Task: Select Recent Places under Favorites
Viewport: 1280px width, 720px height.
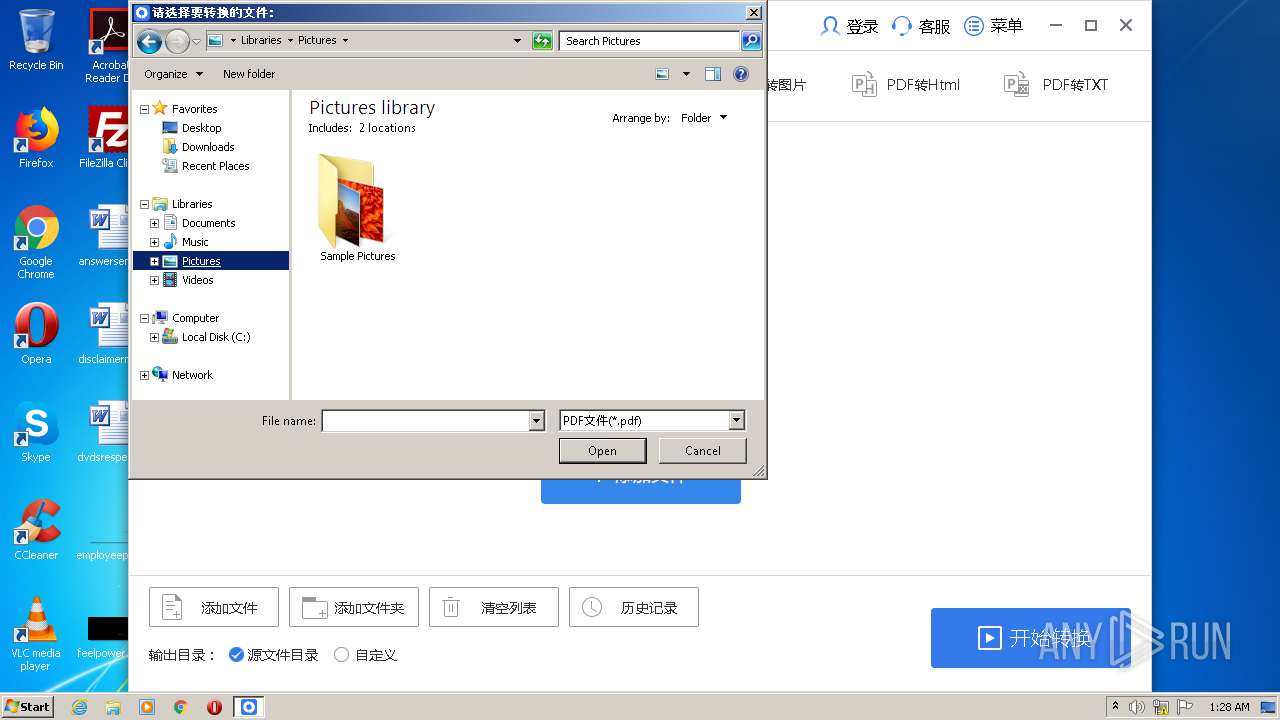Action: click(x=215, y=166)
